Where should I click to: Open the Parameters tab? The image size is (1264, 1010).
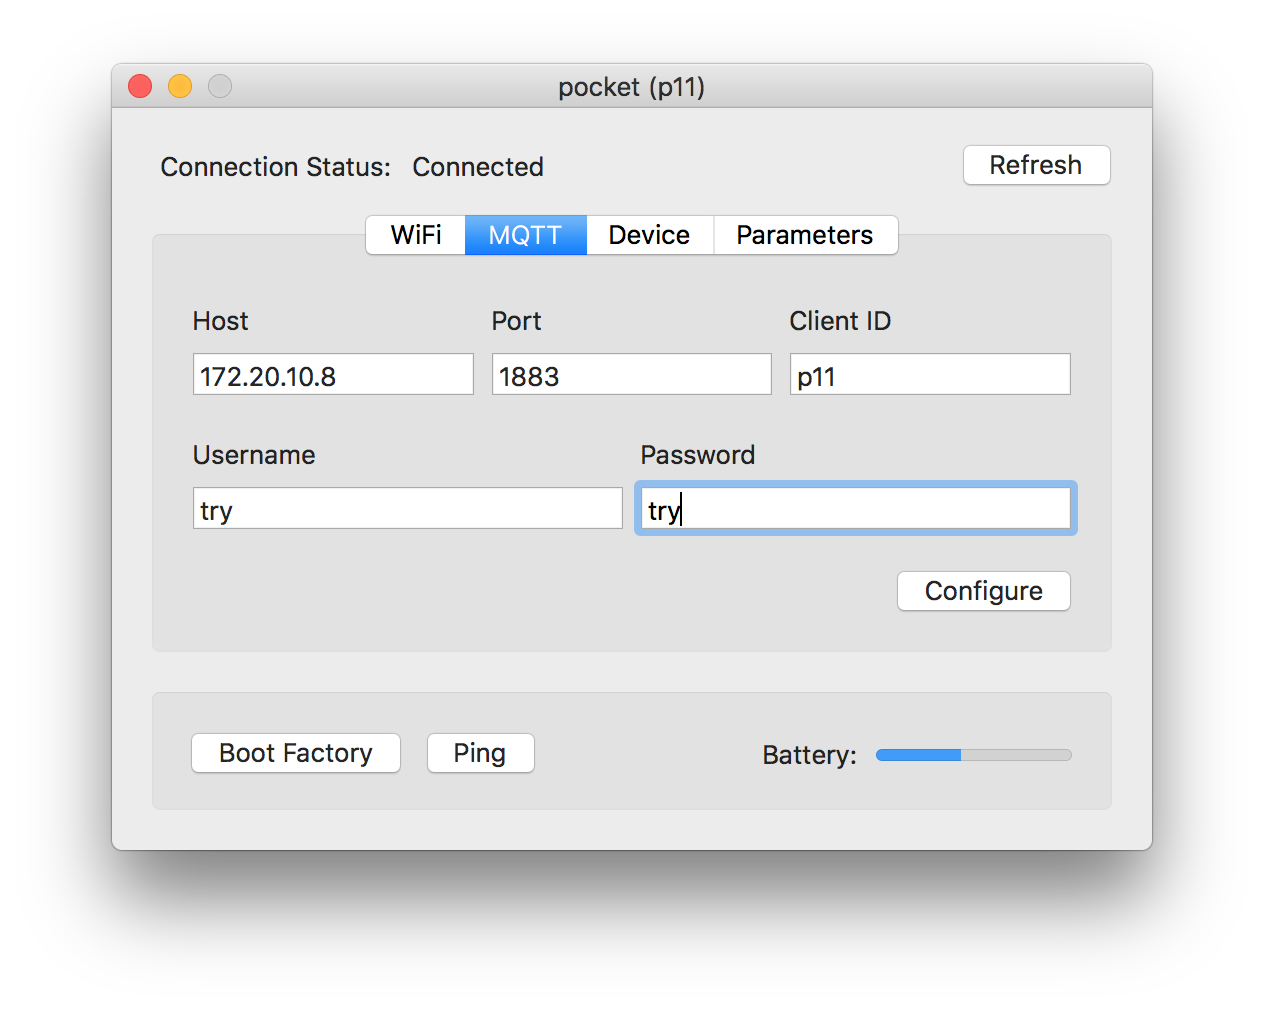[x=805, y=235]
